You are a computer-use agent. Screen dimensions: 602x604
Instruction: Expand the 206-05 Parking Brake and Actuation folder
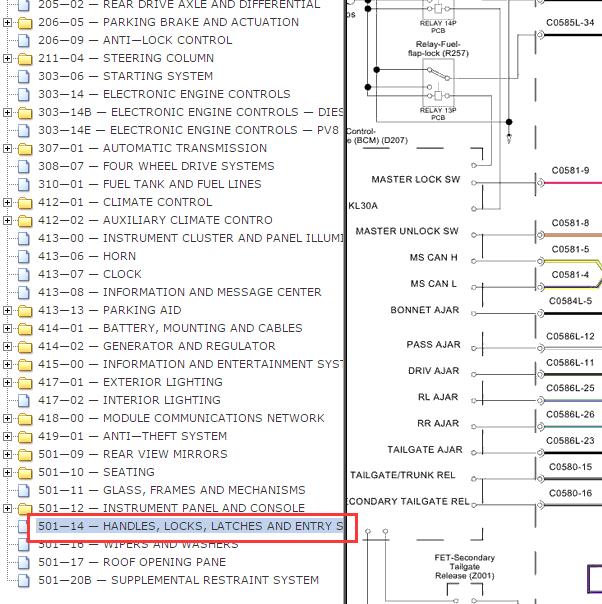point(7,23)
